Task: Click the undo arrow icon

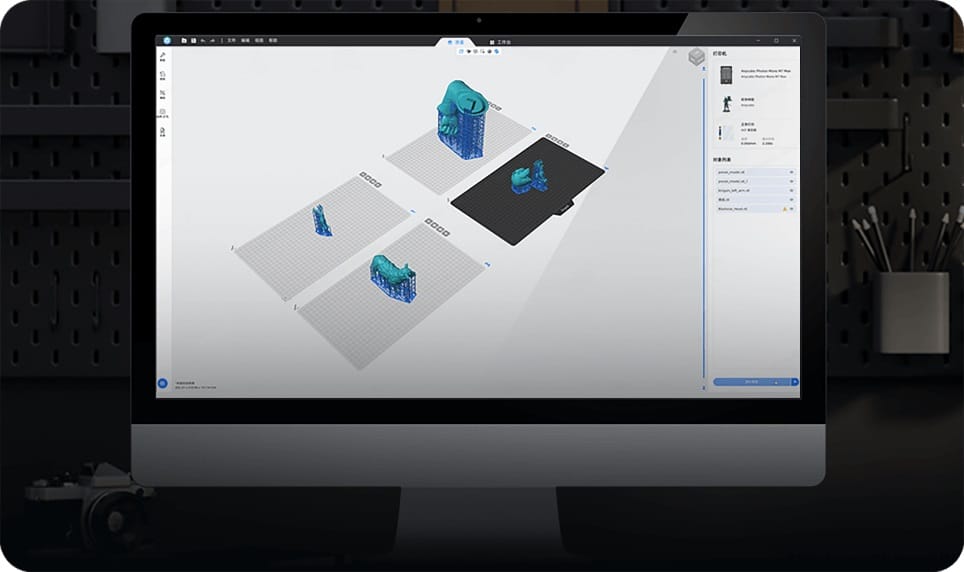Action: tap(203, 40)
